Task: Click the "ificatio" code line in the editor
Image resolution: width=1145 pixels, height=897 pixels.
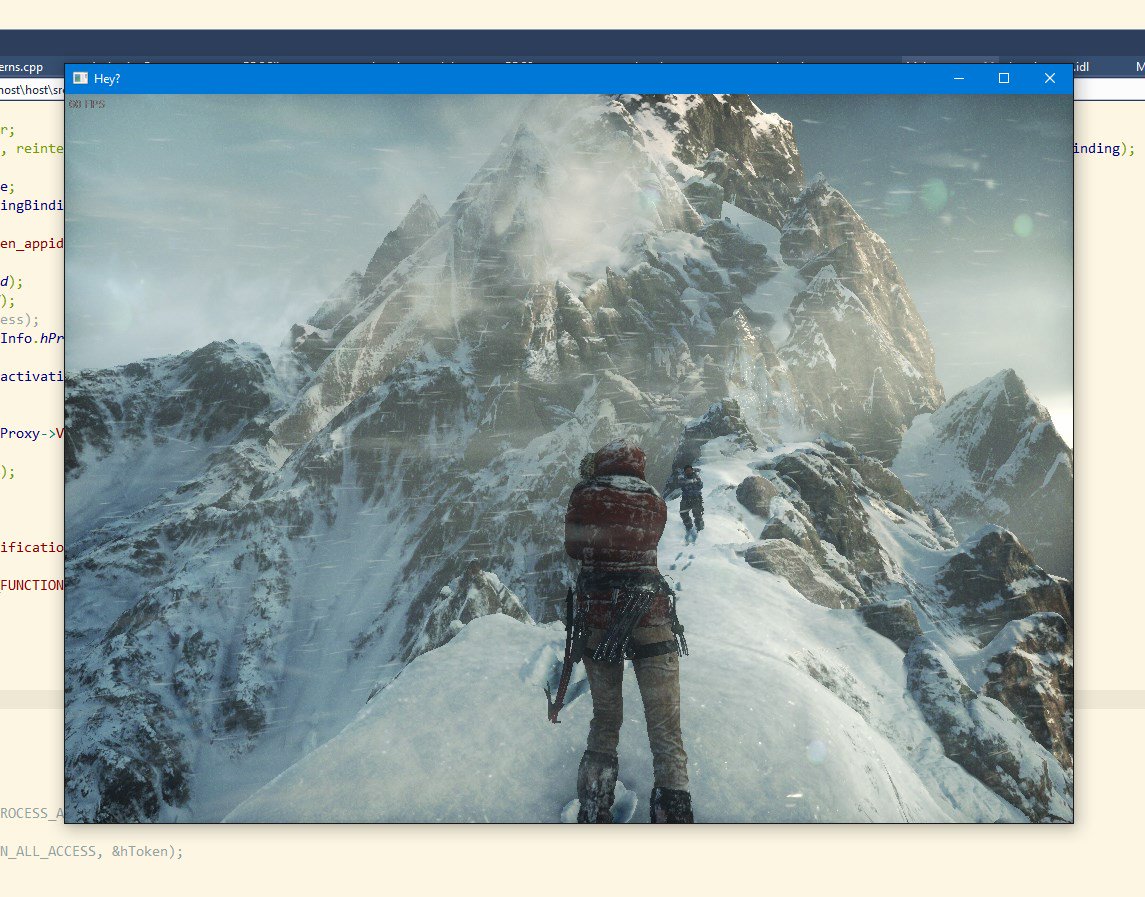Action: 32,547
